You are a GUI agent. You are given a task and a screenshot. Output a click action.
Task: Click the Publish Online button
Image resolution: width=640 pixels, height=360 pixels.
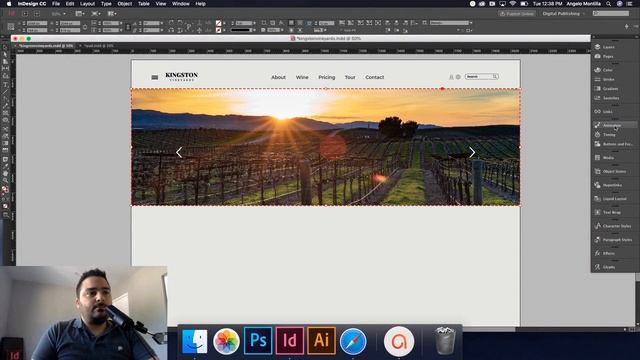pyautogui.click(x=517, y=13)
